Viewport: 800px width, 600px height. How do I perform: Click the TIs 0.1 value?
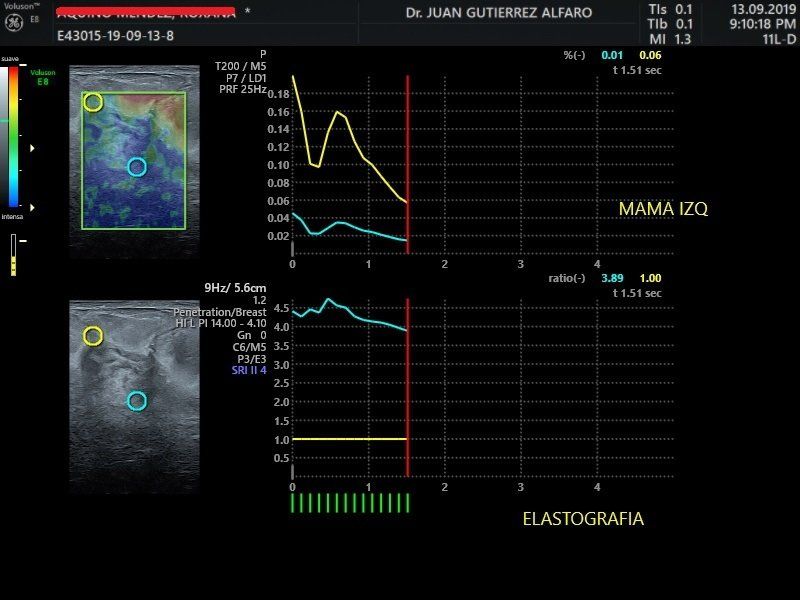click(x=670, y=9)
